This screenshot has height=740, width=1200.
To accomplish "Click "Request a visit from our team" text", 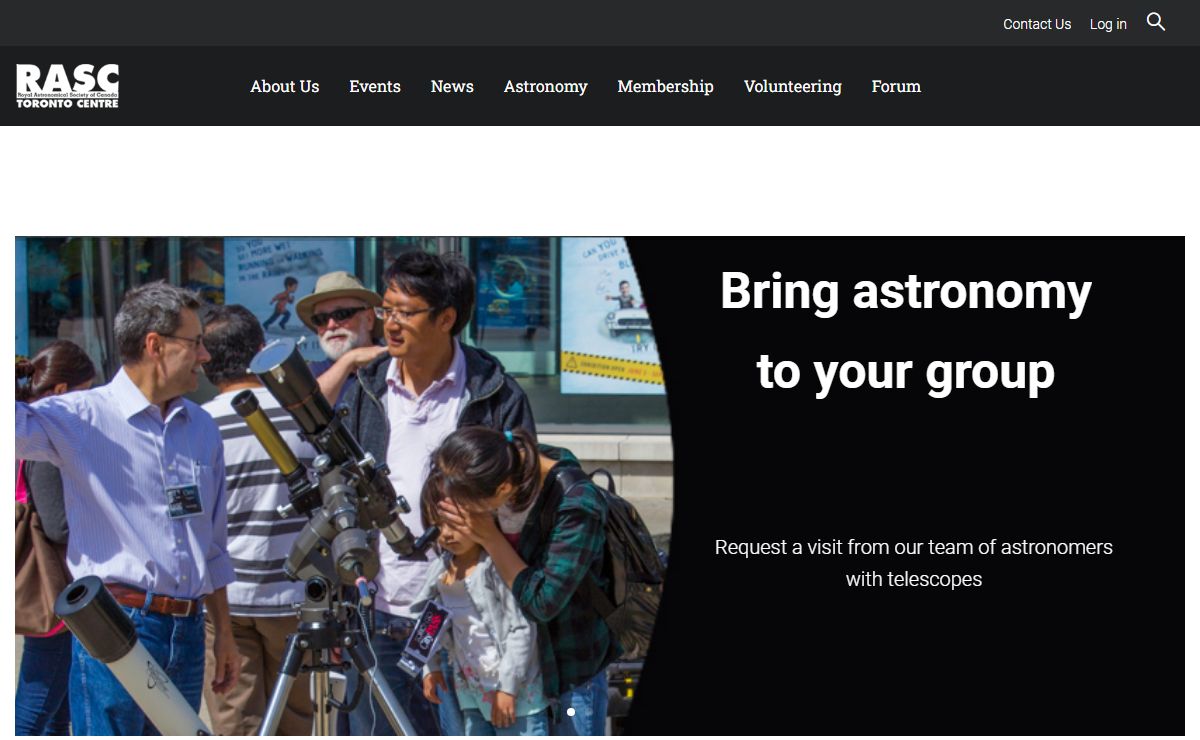I will [914, 563].
